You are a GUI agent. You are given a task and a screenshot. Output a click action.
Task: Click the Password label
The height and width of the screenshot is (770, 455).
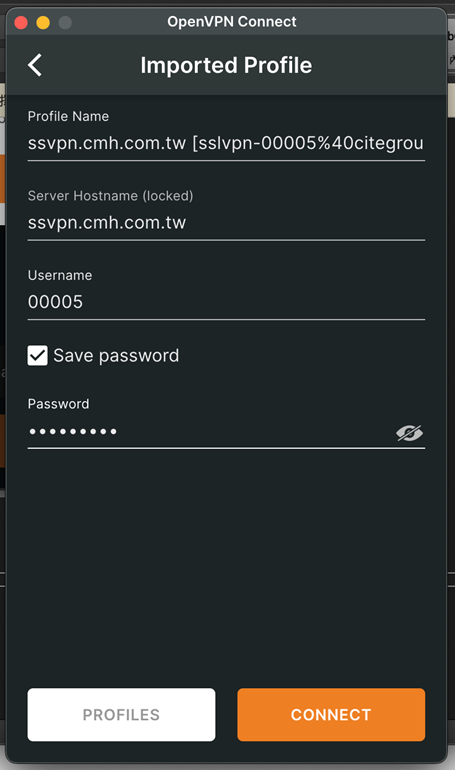[58, 404]
